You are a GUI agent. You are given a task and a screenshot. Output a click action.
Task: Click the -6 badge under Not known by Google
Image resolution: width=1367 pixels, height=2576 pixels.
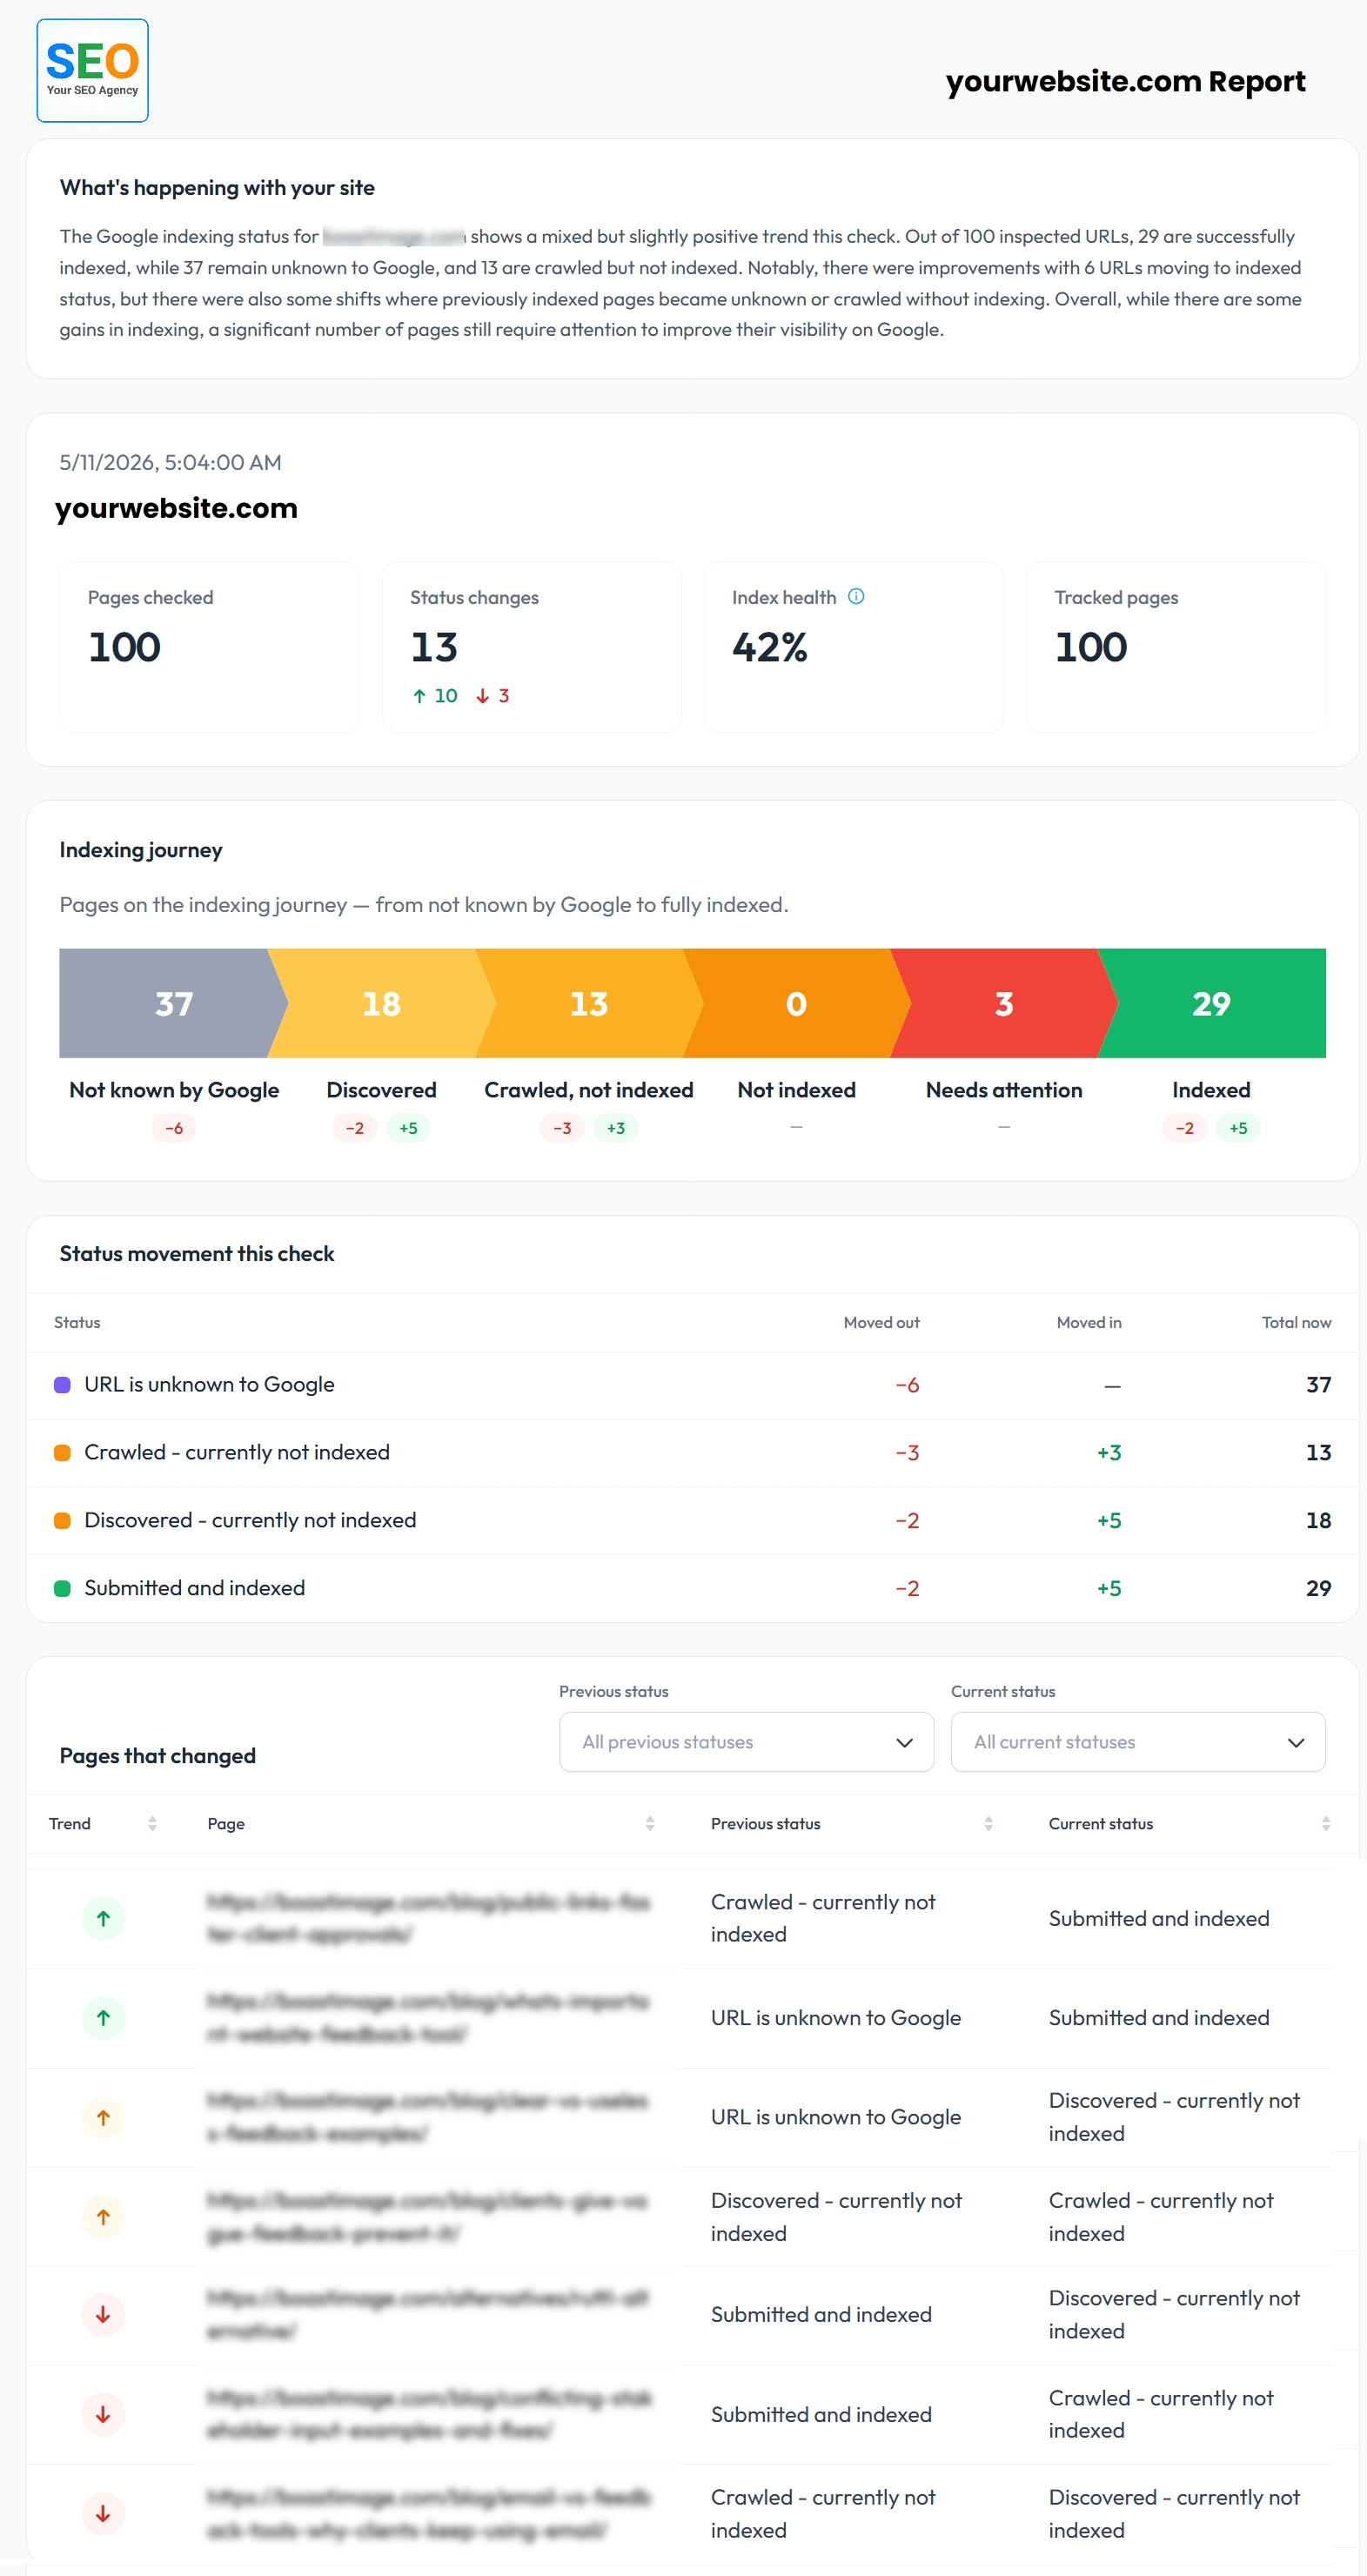coord(174,1128)
